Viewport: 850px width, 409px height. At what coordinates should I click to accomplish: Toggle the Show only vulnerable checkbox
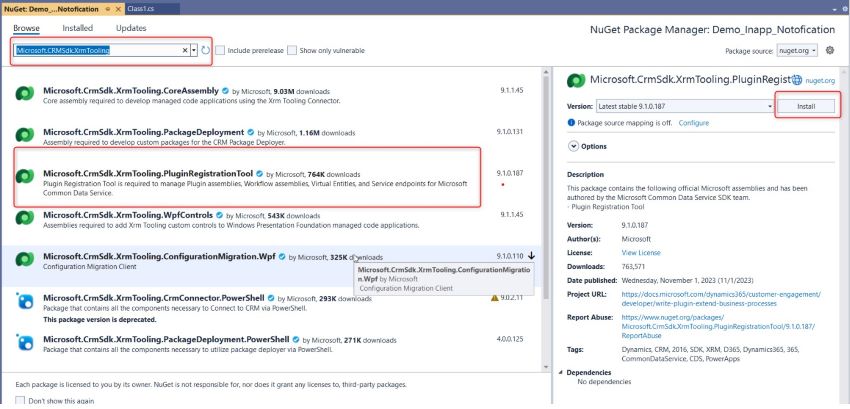(x=292, y=50)
